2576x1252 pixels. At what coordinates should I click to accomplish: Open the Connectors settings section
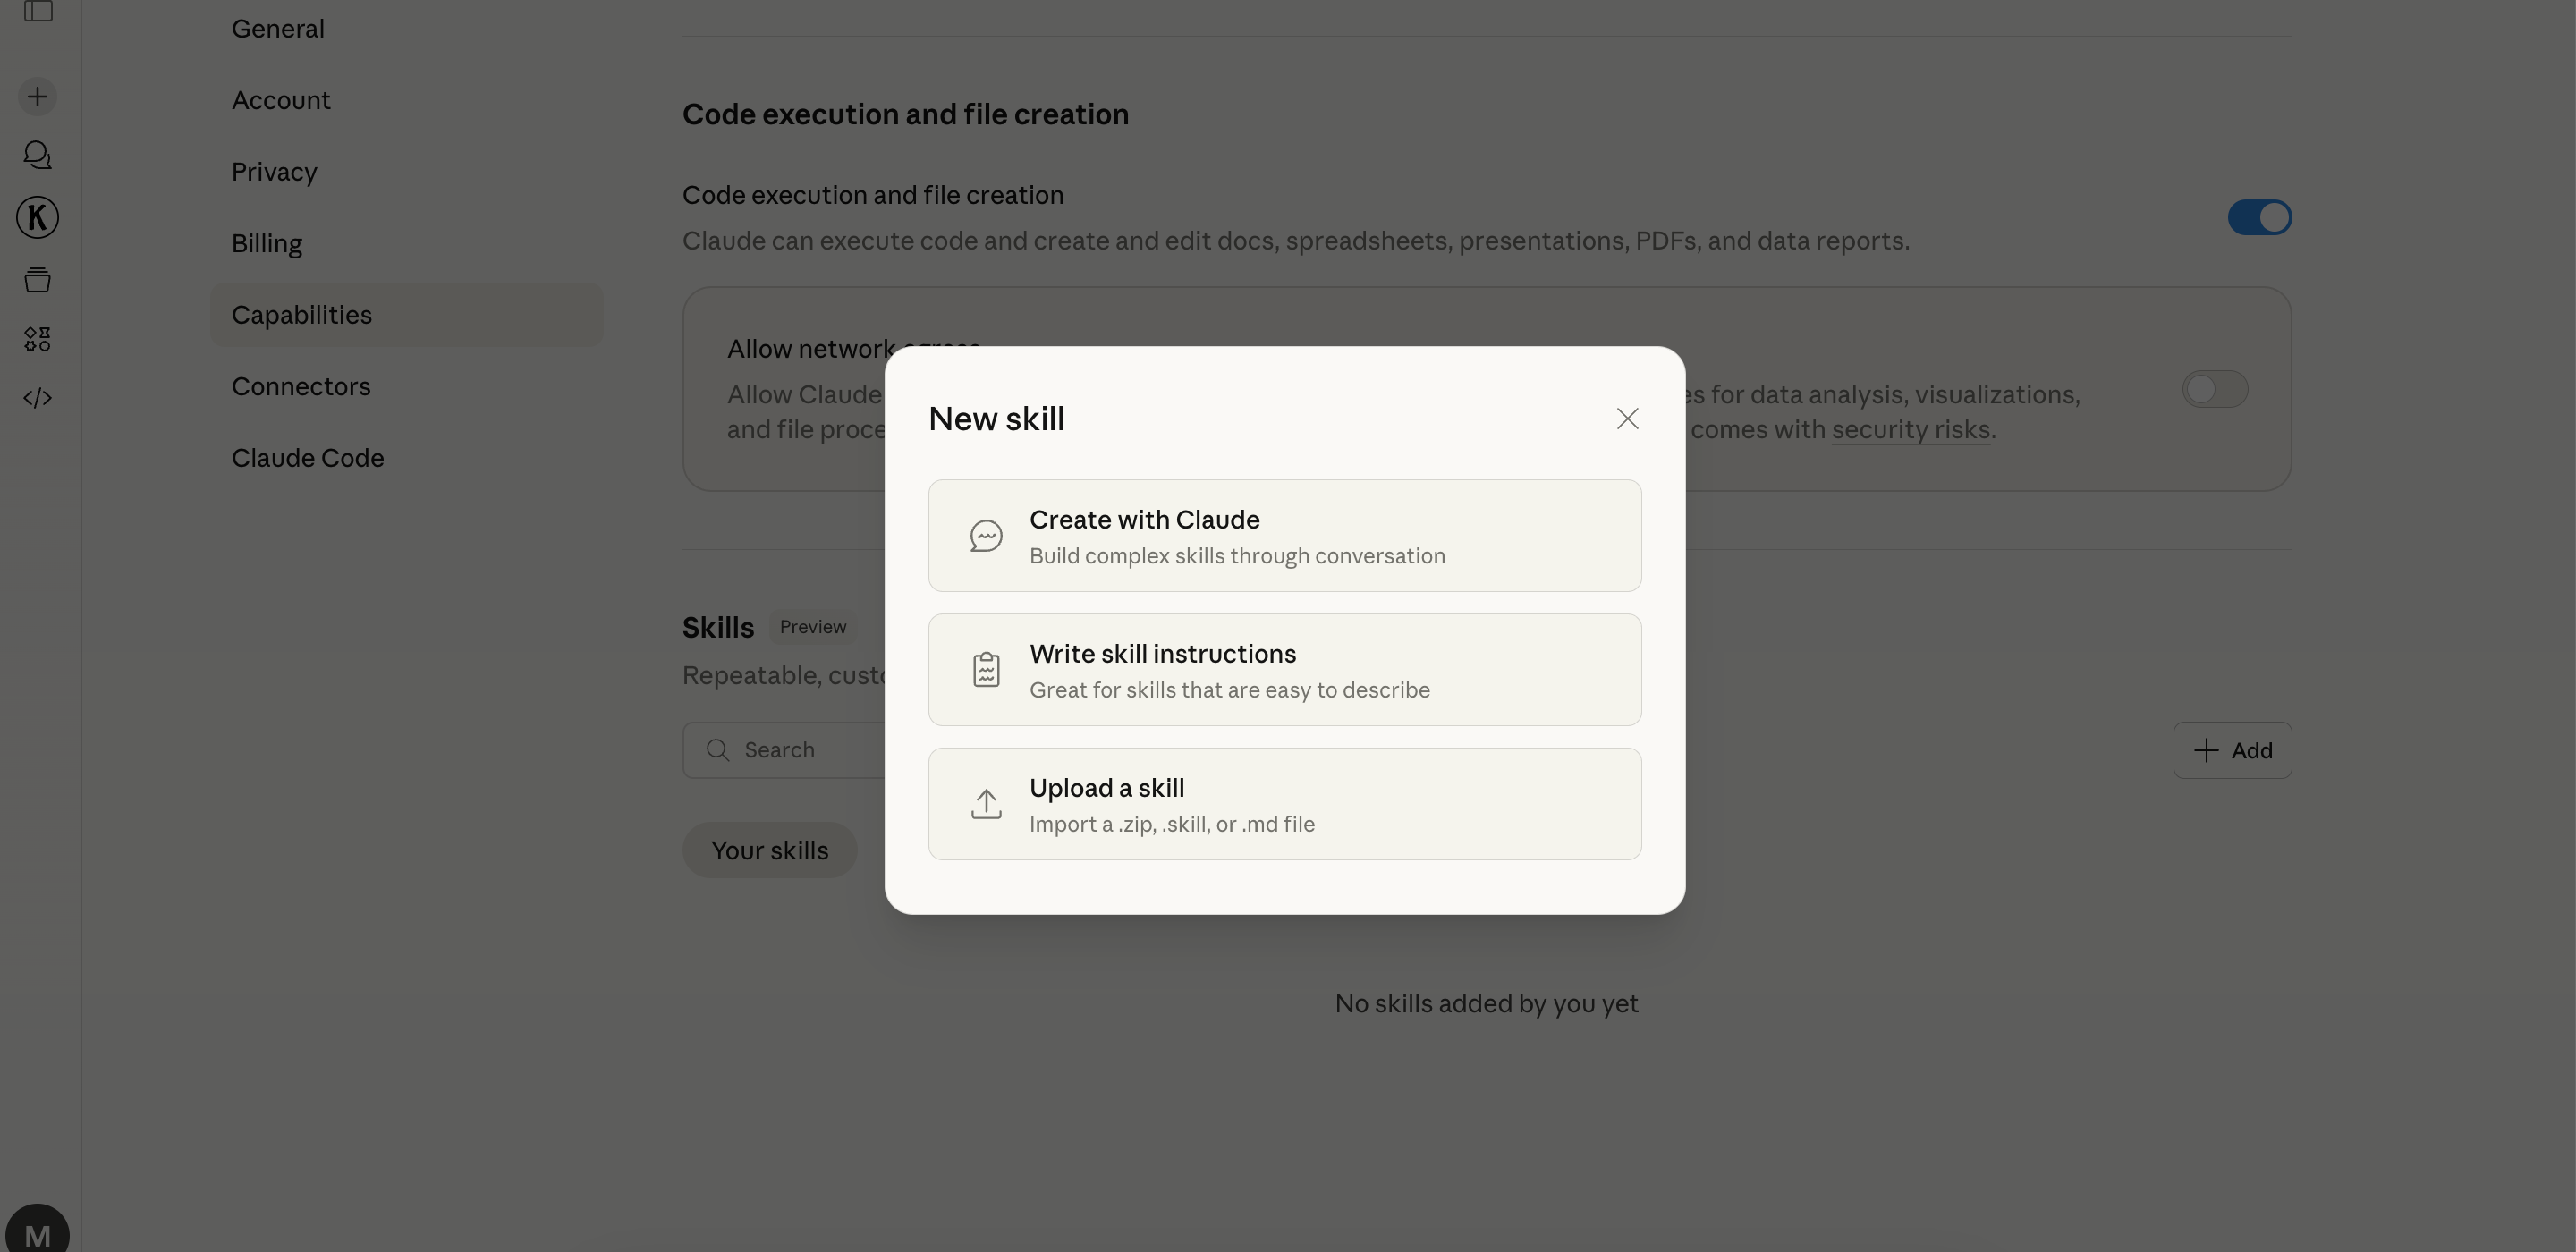tap(301, 387)
